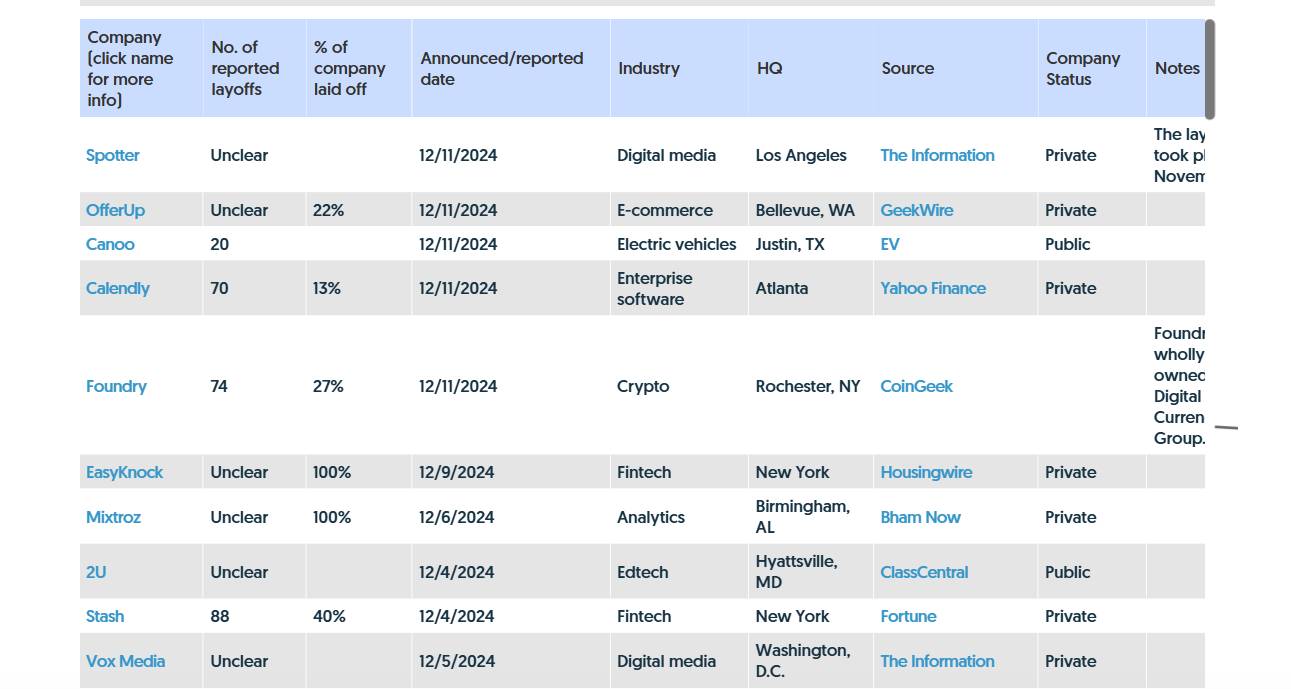Click the EasyKnock company link
This screenshot has height=689, width=1291.
124,472
